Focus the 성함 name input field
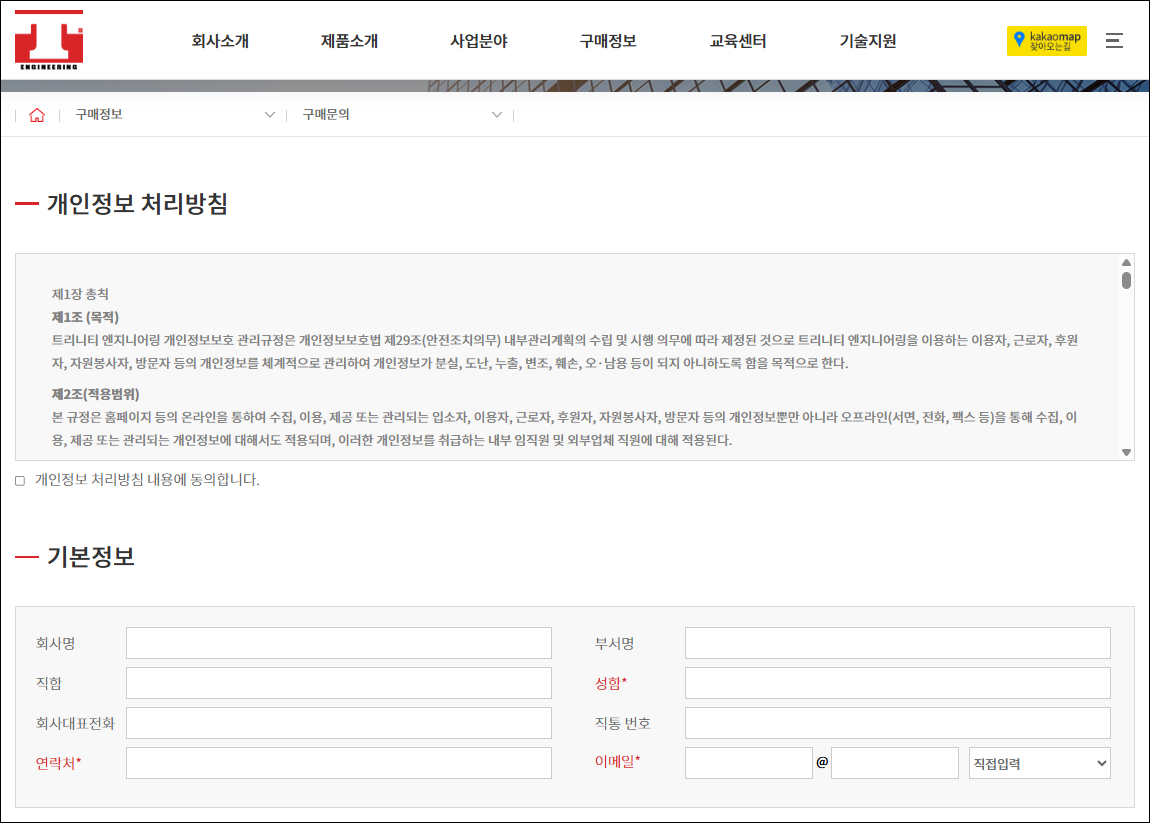Image resolution: width=1150 pixels, height=823 pixels. coord(898,683)
